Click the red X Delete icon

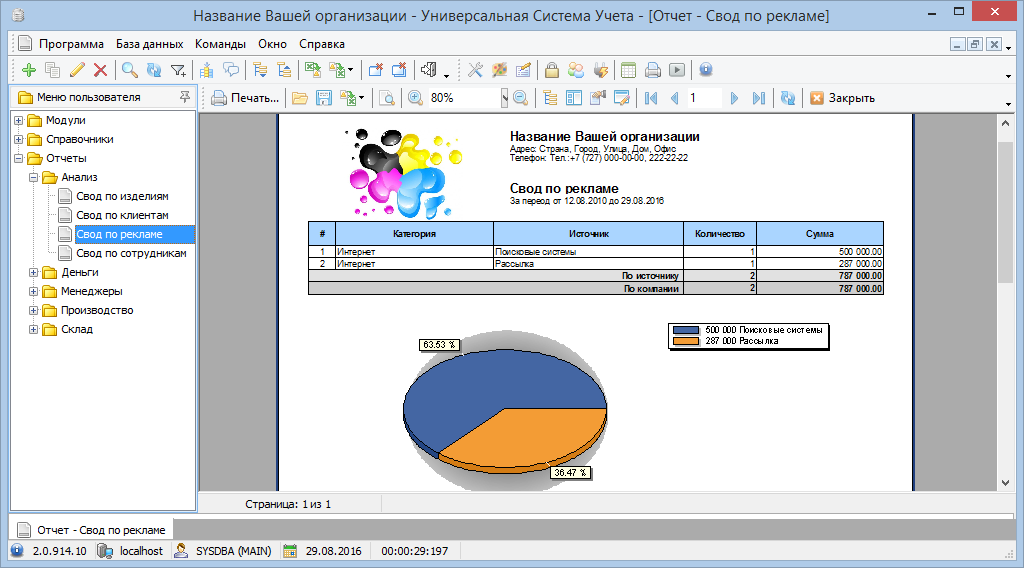tap(100, 70)
